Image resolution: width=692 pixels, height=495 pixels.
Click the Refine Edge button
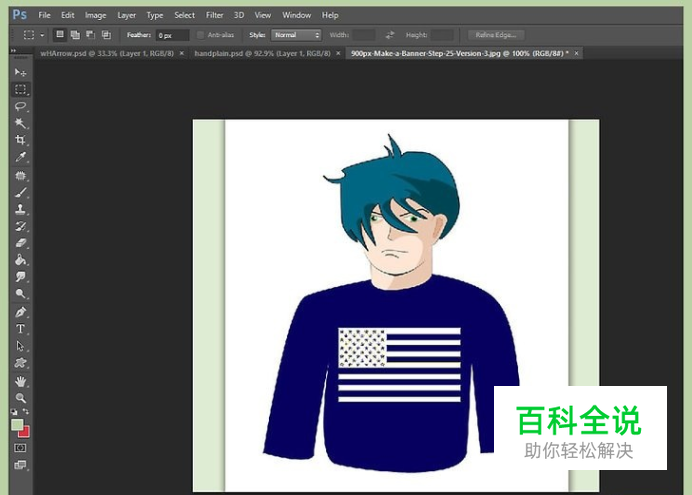[x=496, y=35]
